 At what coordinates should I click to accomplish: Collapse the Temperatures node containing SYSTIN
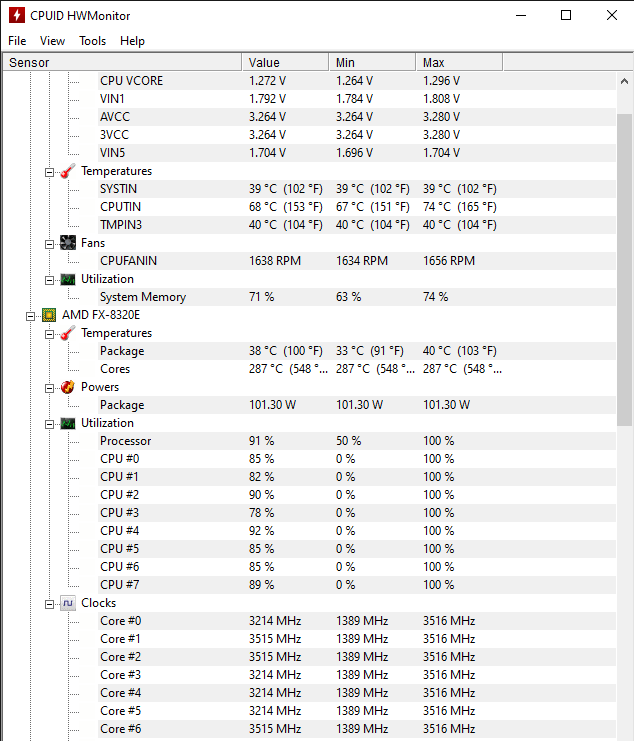tap(49, 172)
